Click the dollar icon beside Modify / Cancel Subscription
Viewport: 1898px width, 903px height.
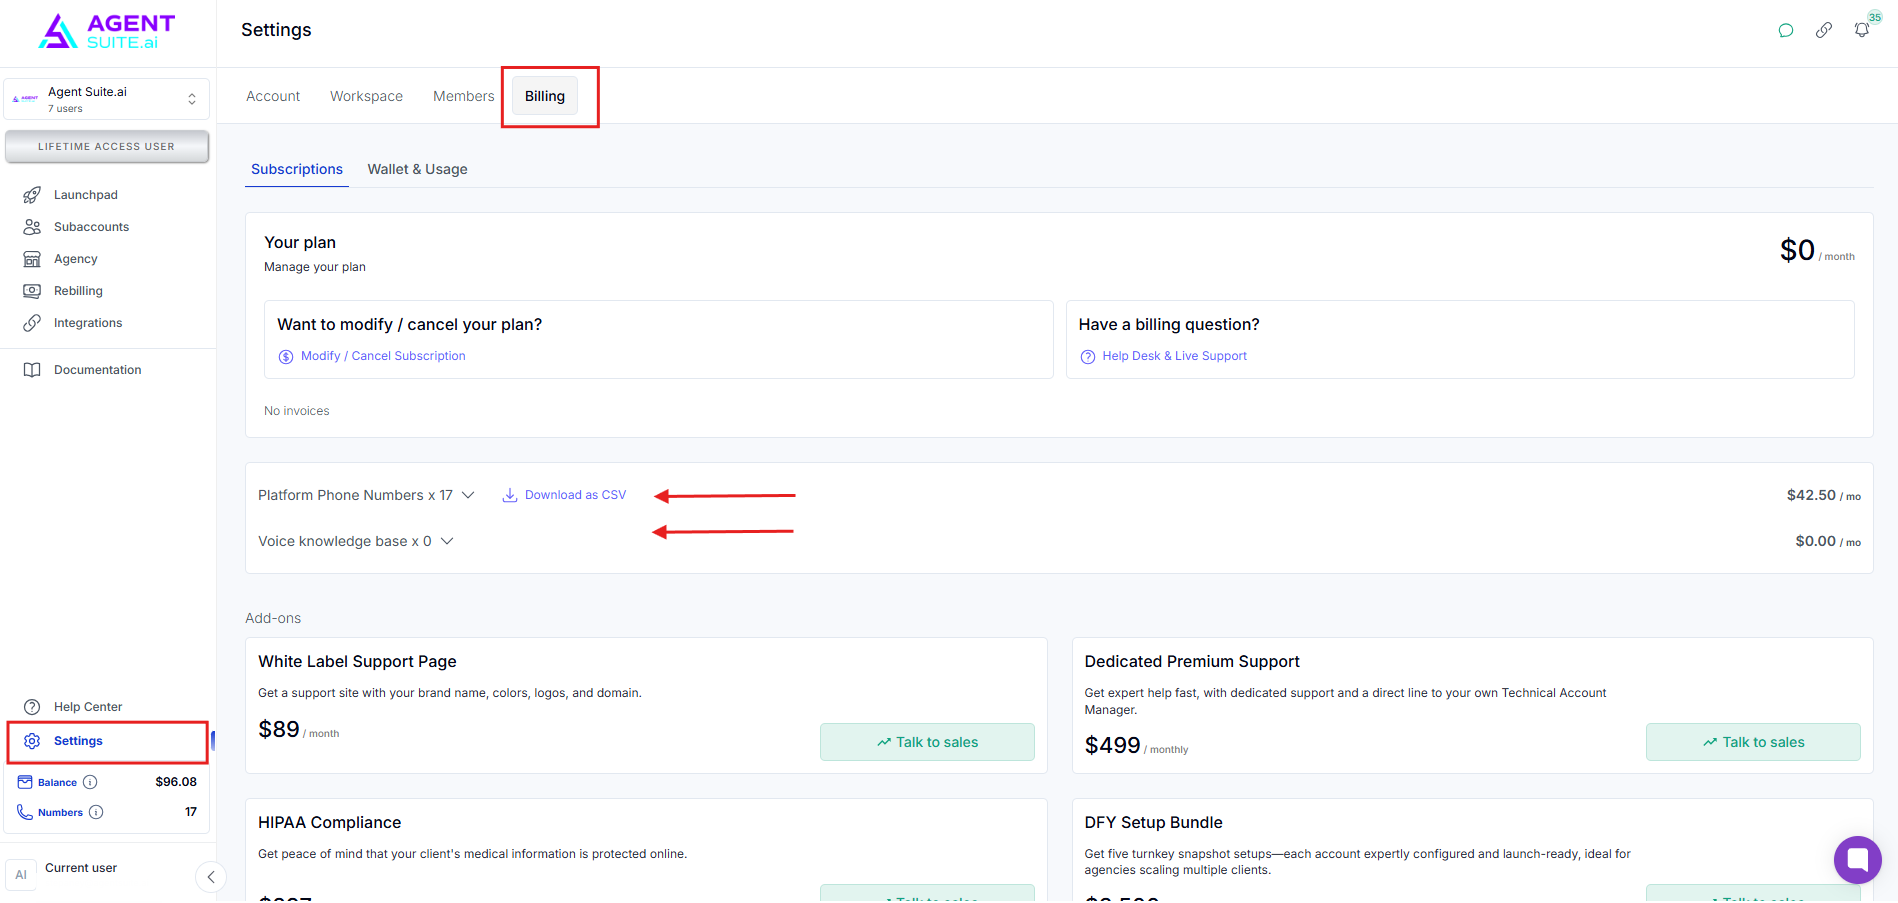coord(286,357)
